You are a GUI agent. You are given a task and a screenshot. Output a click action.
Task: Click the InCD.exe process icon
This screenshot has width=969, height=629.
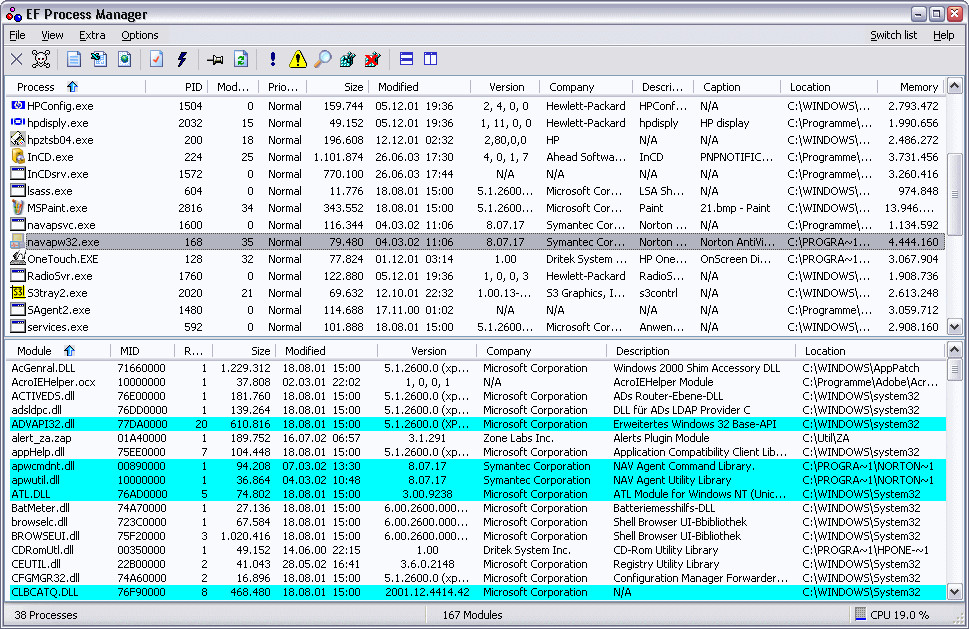coord(18,157)
